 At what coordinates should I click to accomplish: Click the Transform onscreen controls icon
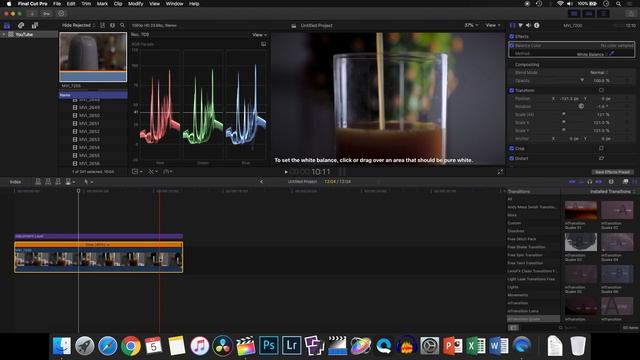[601, 90]
